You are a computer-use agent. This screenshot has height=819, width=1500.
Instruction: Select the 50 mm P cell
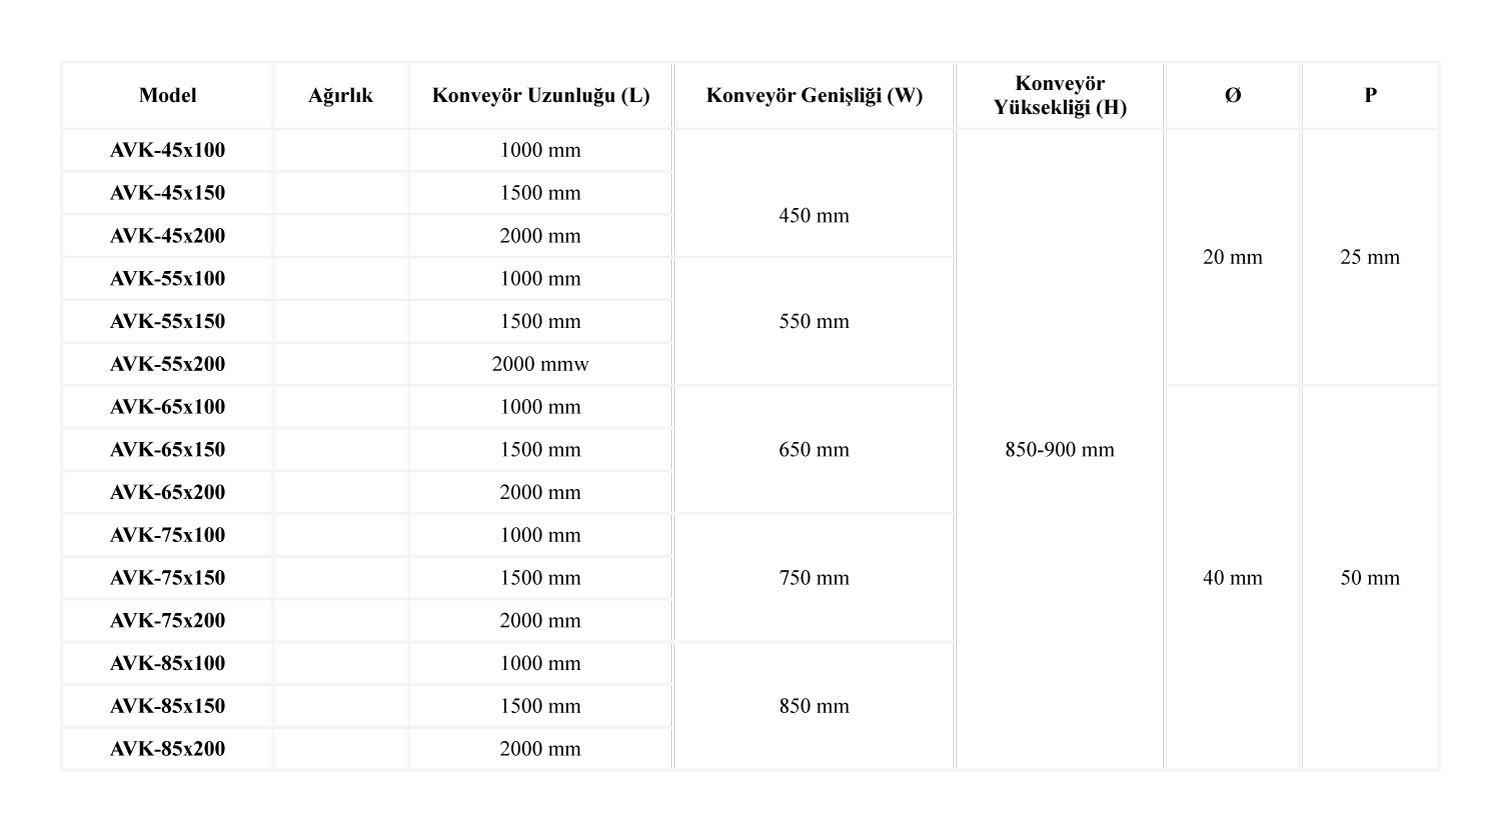(x=1370, y=578)
